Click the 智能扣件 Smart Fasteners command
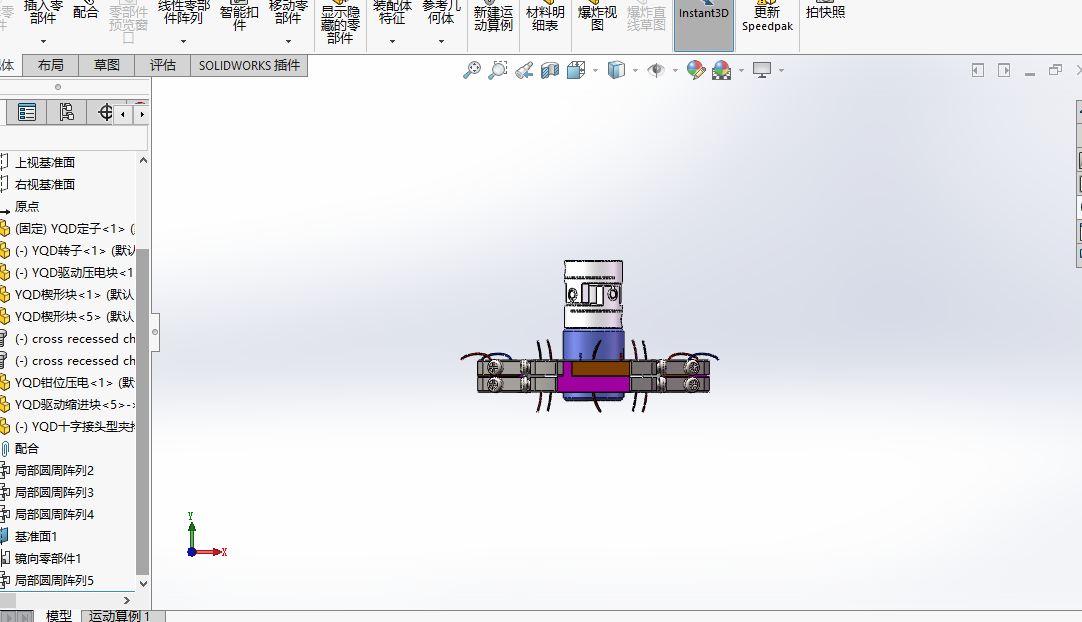 coord(239,18)
